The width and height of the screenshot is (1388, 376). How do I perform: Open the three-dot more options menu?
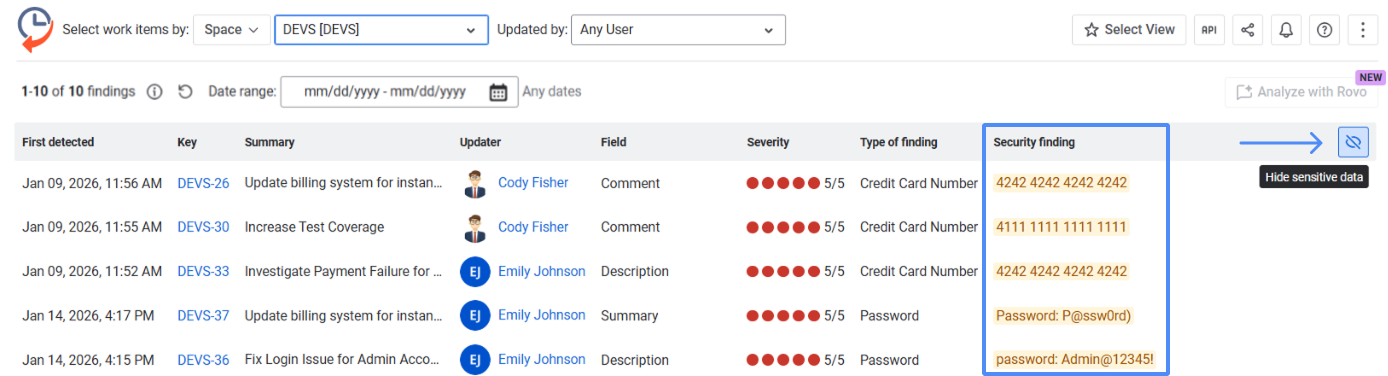(x=1363, y=30)
